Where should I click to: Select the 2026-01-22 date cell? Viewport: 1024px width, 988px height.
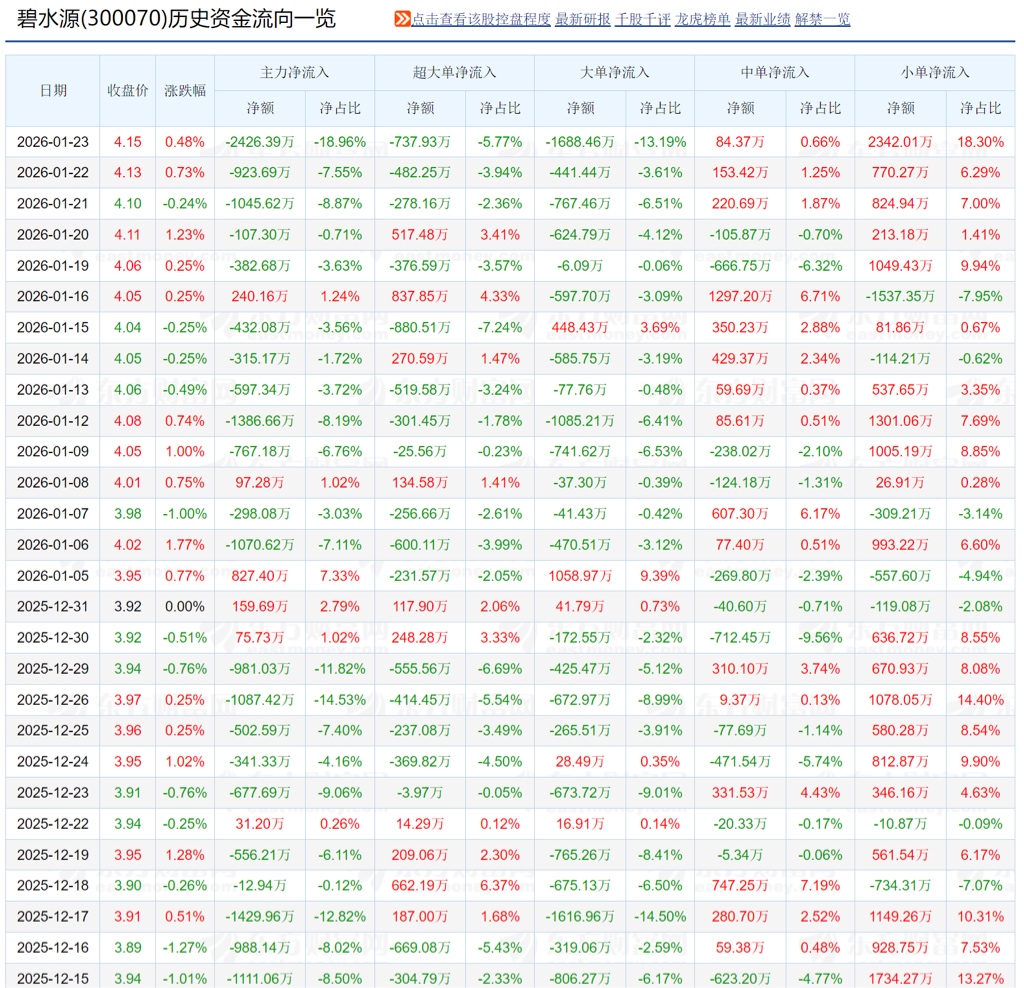pyautogui.click(x=53, y=172)
